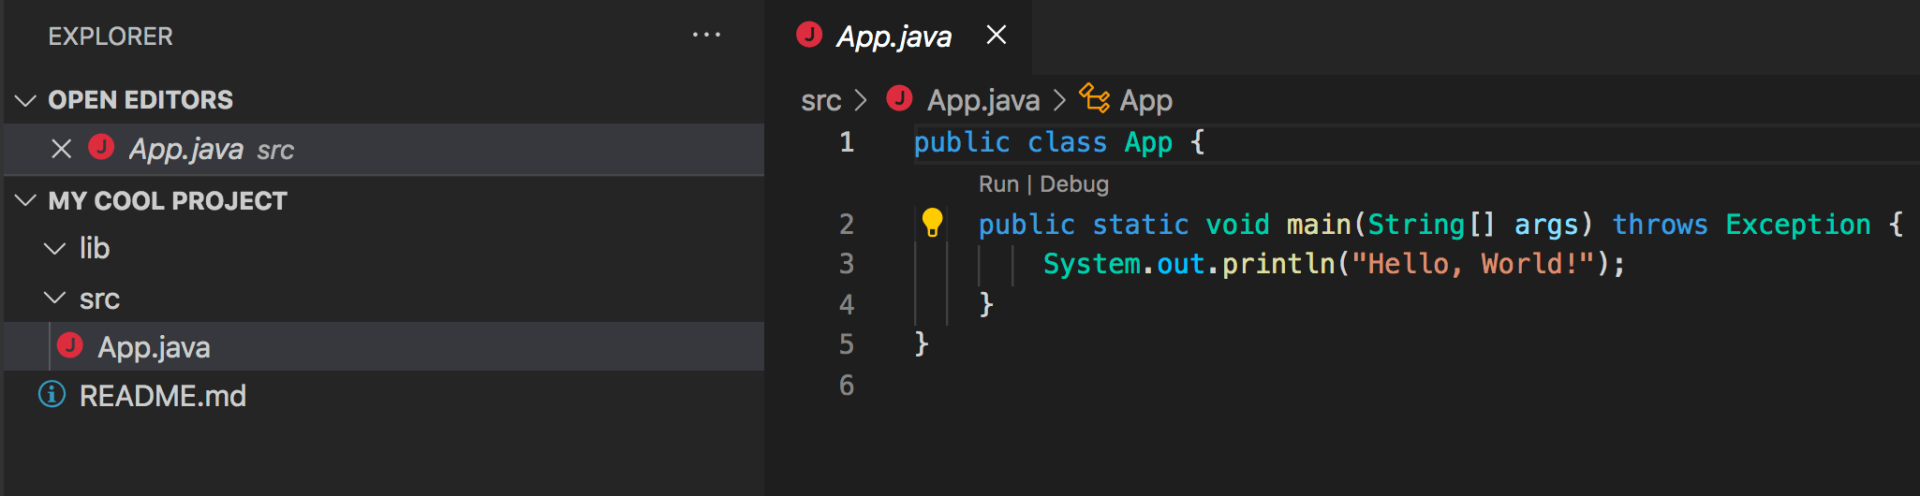Collapse the Open Editors section
The width and height of the screenshot is (1920, 496).
[26, 100]
